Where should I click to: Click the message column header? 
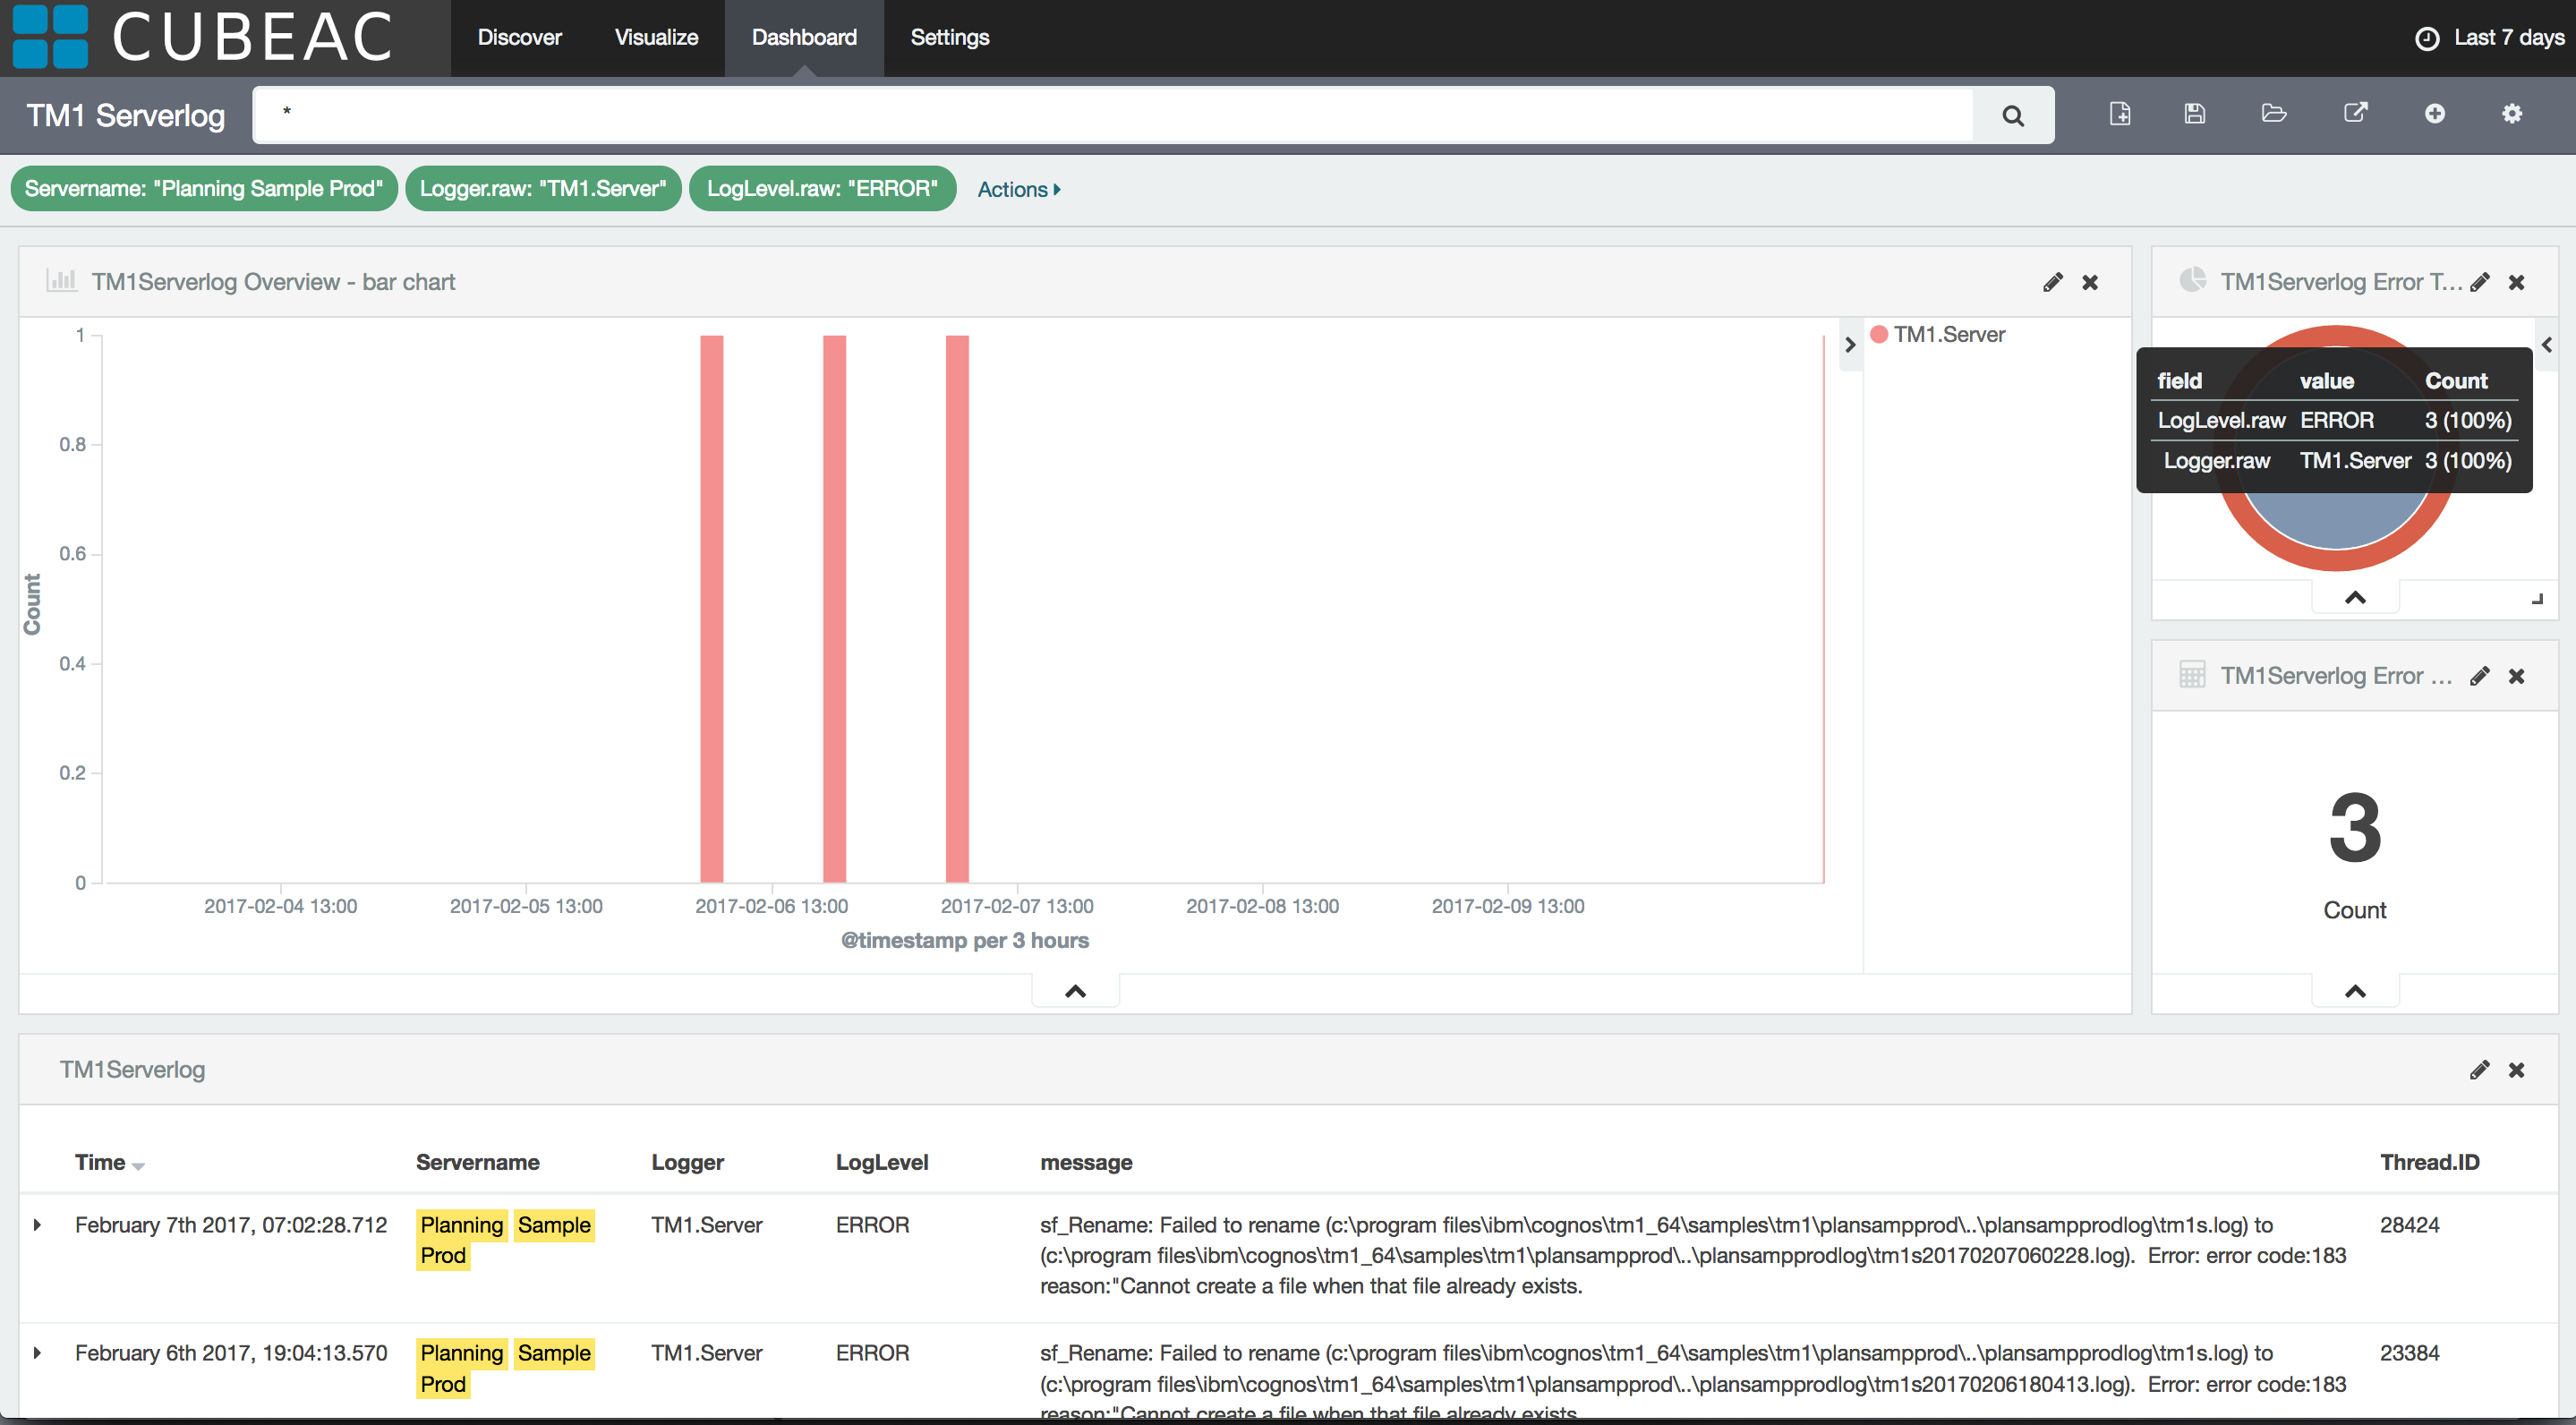pos(1086,1162)
